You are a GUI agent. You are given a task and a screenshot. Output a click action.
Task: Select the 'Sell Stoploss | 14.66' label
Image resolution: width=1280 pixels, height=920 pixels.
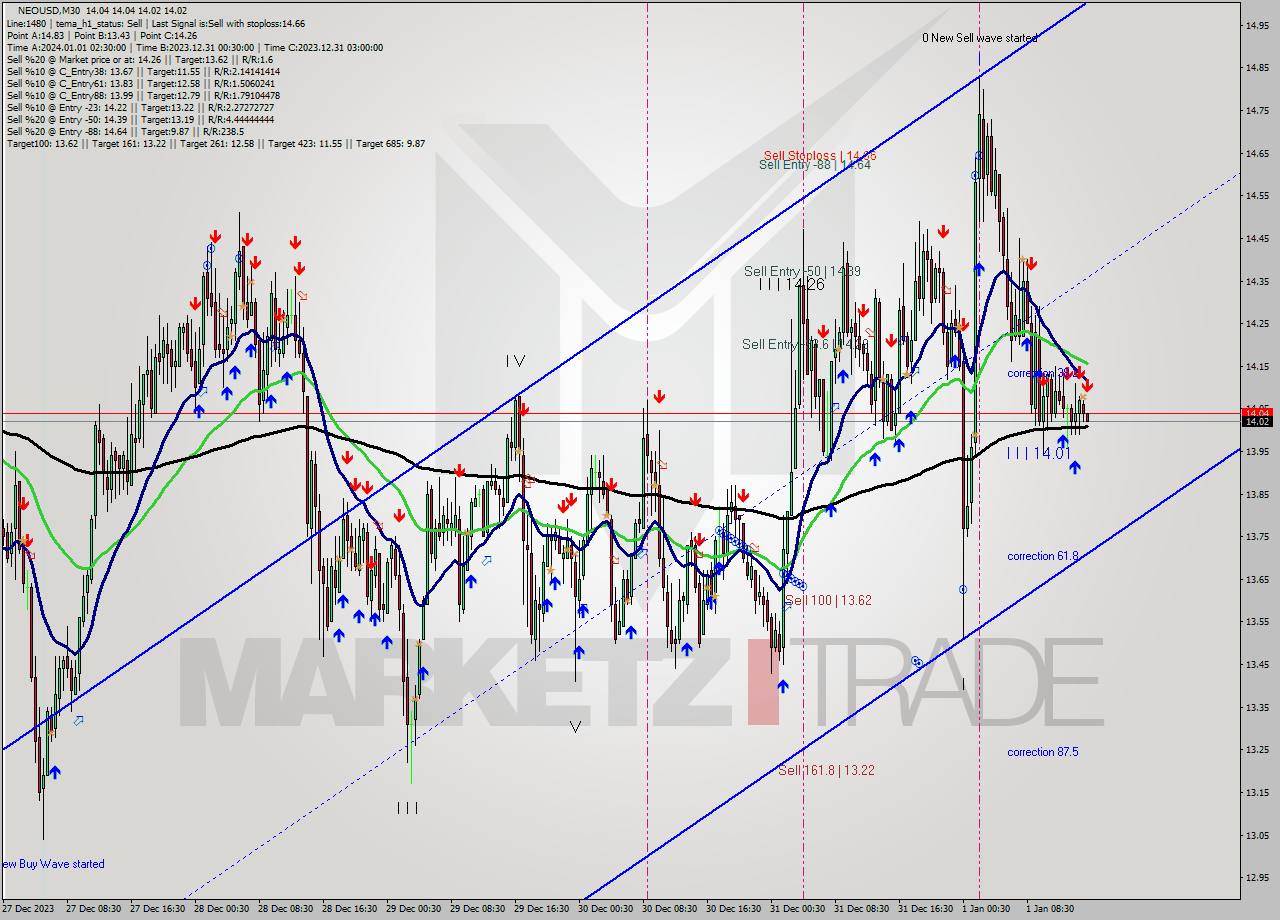820,155
